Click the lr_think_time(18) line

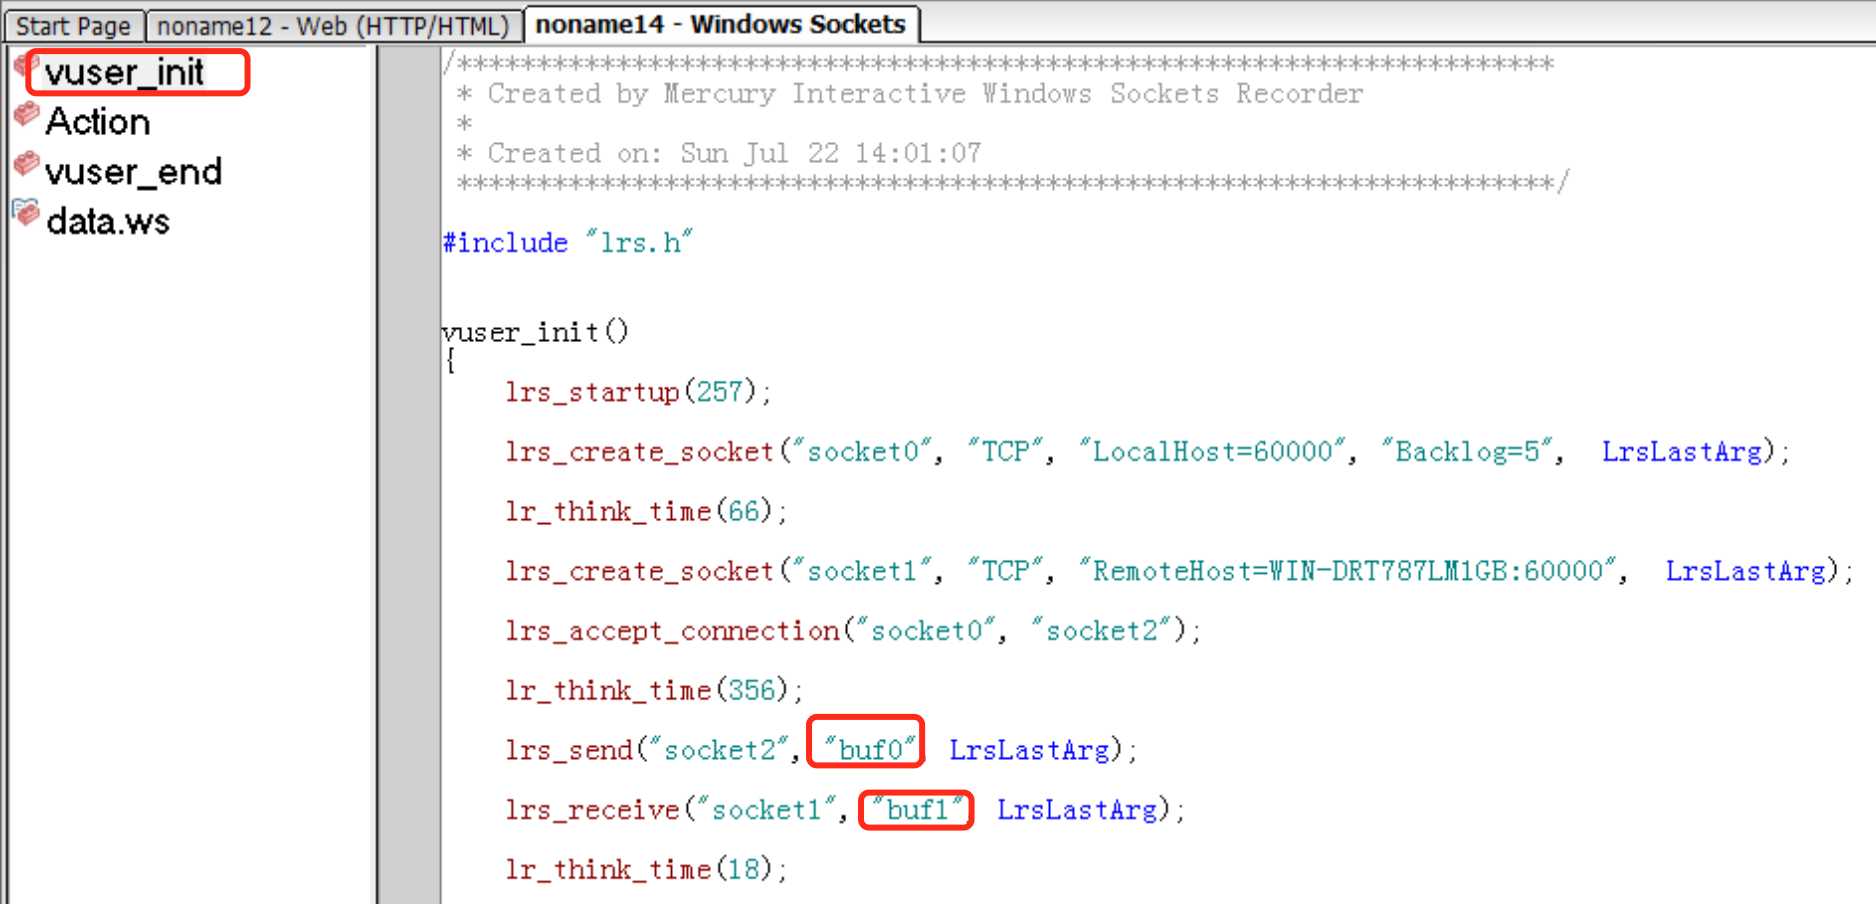pyautogui.click(x=646, y=869)
